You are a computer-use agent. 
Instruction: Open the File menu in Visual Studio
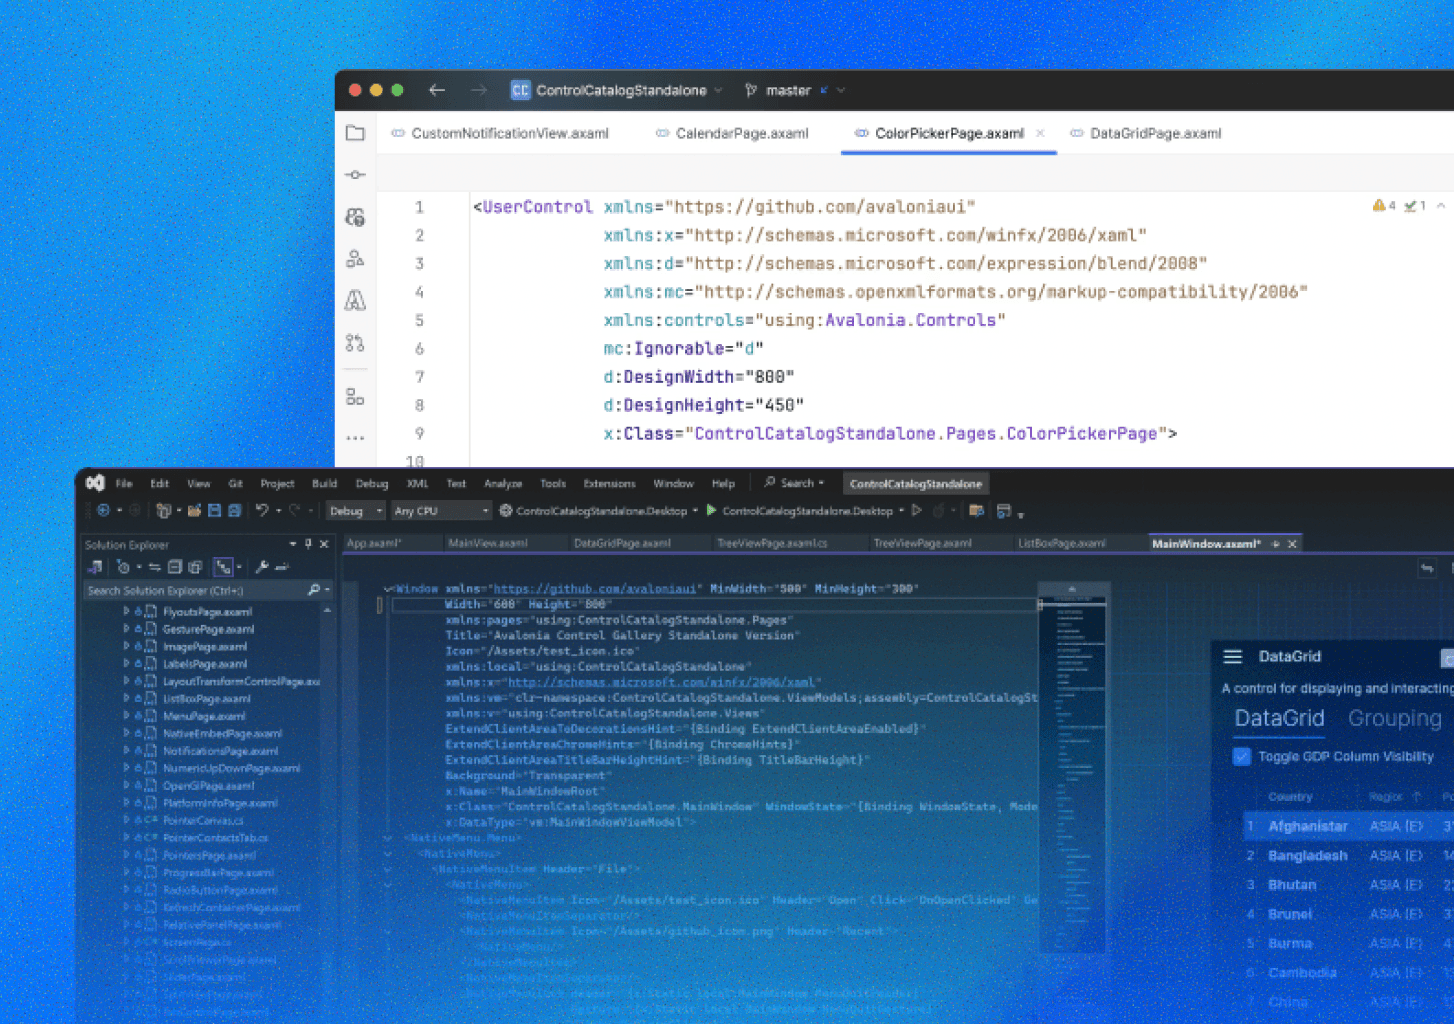(124, 483)
